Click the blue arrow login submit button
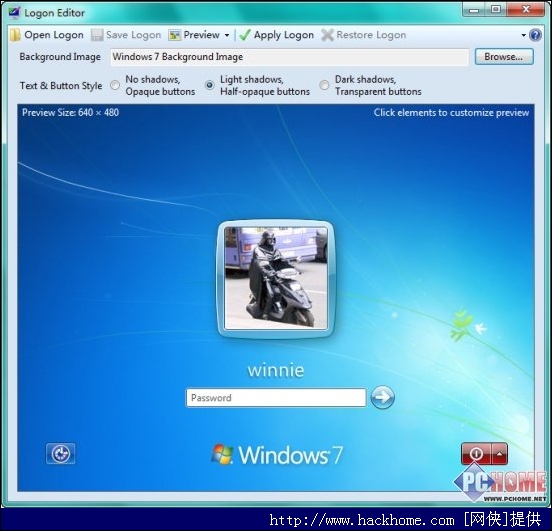The image size is (552, 531). (383, 398)
